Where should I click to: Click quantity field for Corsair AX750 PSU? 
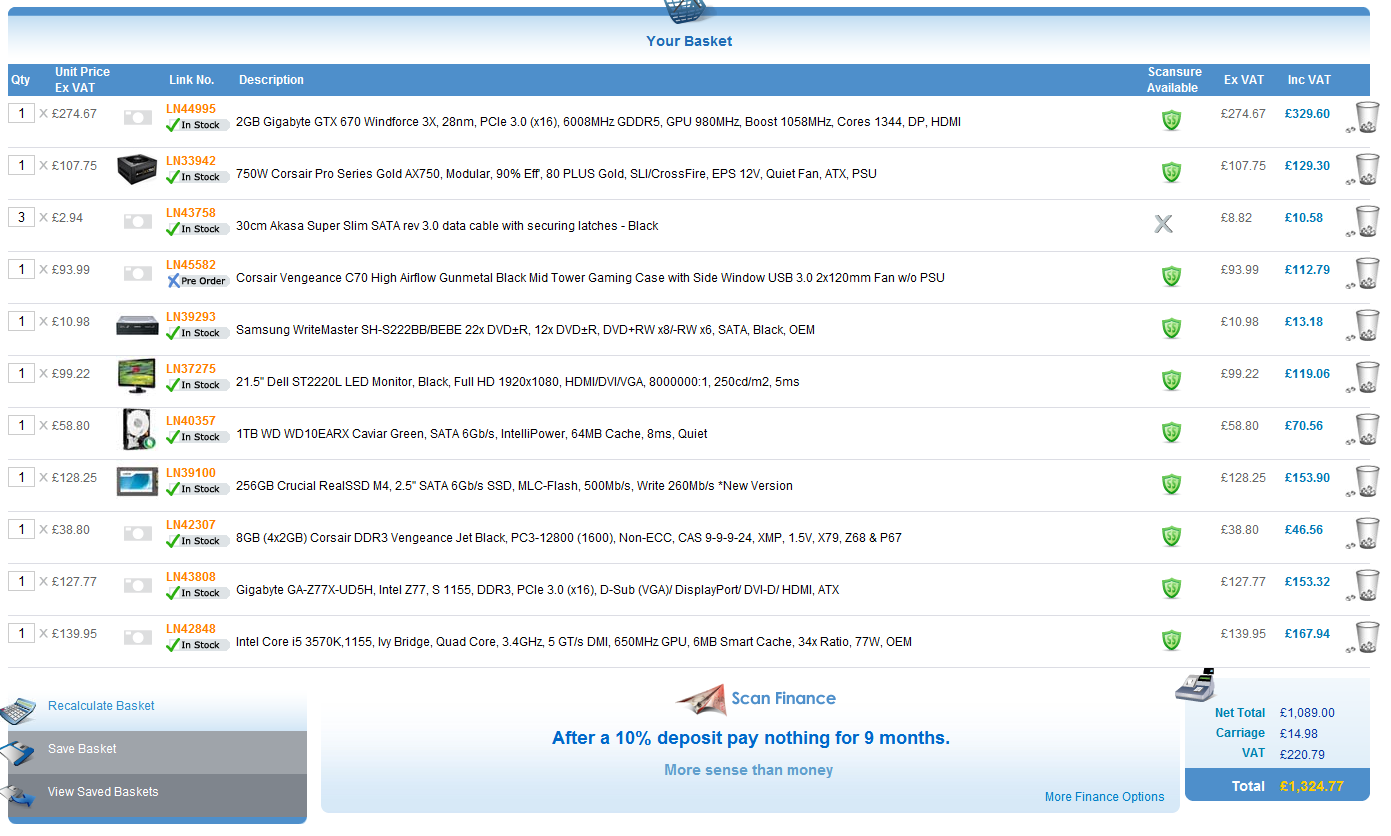tap(21, 165)
